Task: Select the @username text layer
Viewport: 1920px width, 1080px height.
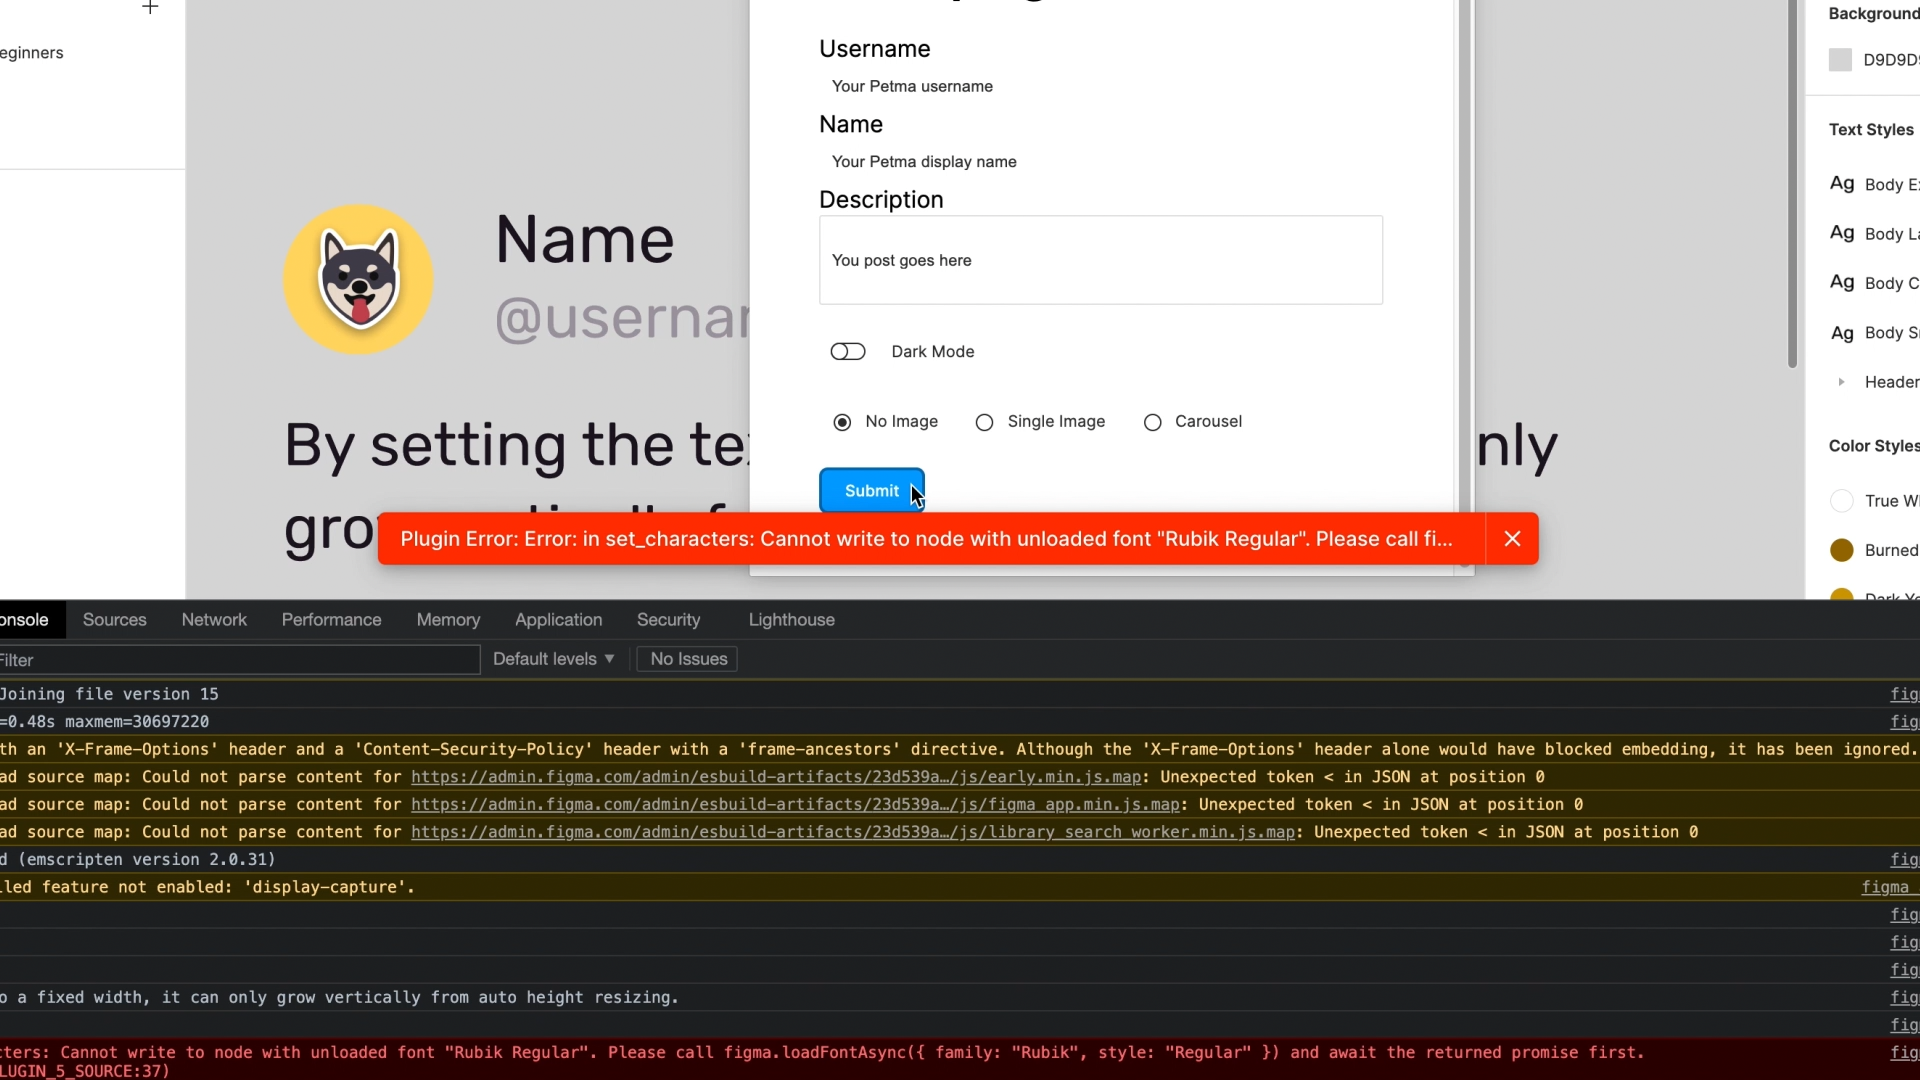Action: pos(622,319)
